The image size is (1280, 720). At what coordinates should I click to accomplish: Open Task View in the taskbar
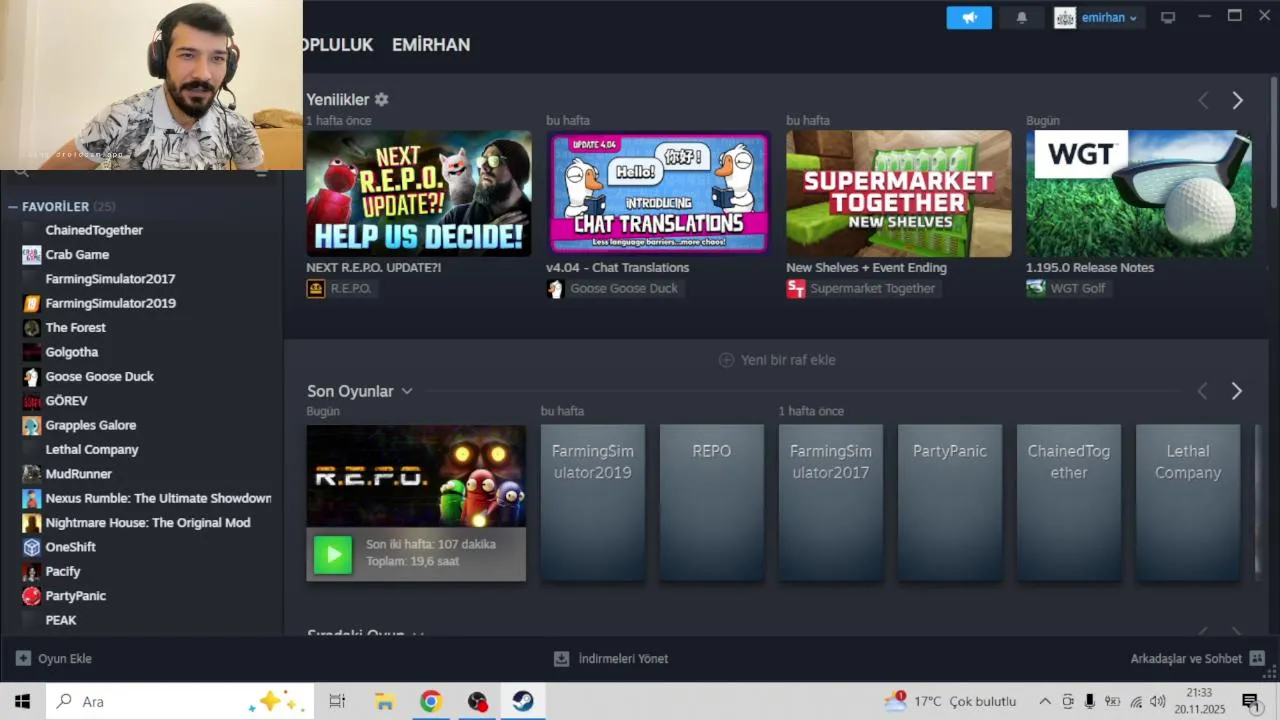point(337,701)
